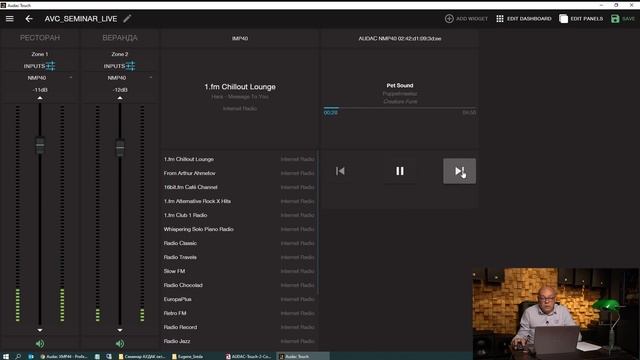This screenshot has height=360, width=640.
Task: Open Windows Start menu
Action: pyautogui.click(x=6, y=356)
